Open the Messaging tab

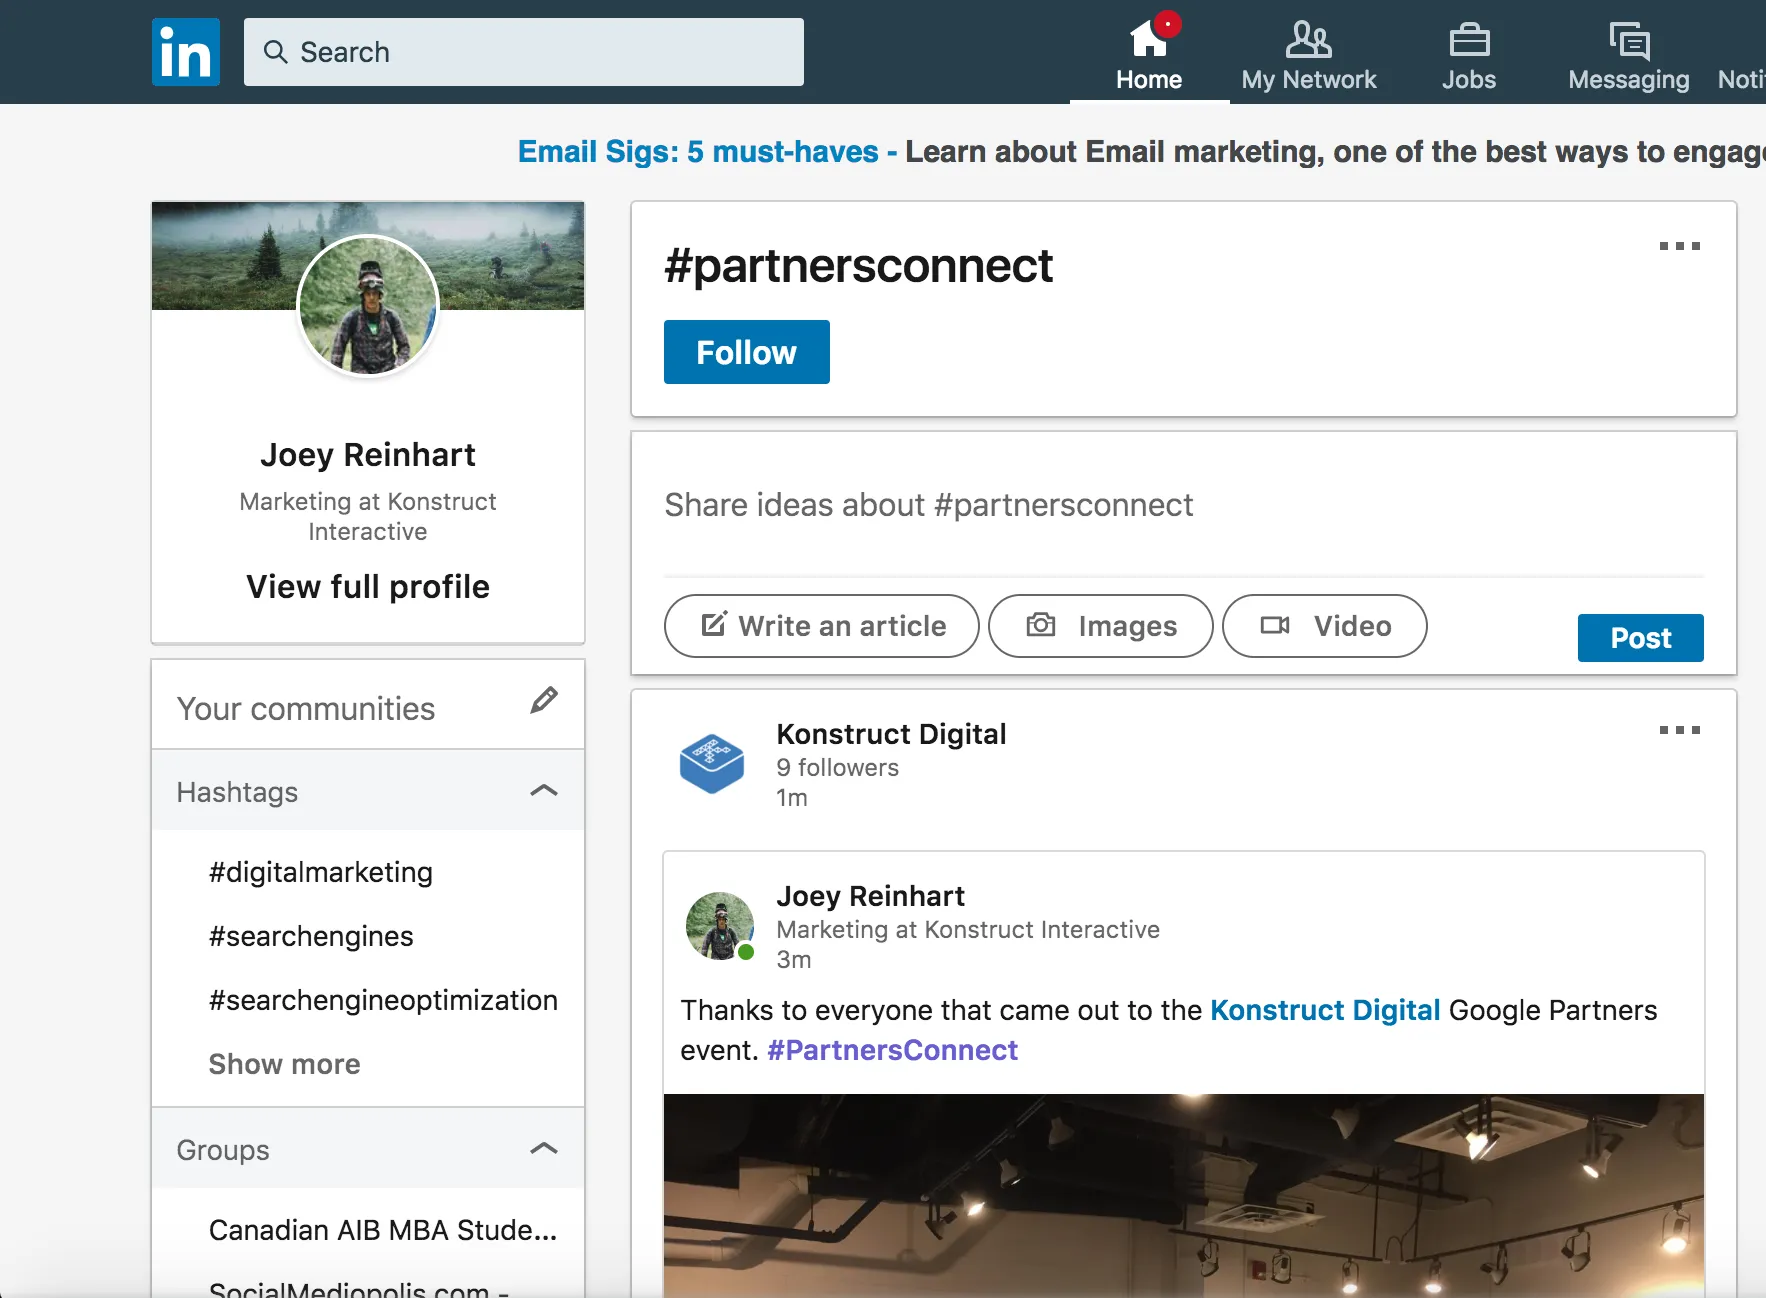click(1629, 55)
